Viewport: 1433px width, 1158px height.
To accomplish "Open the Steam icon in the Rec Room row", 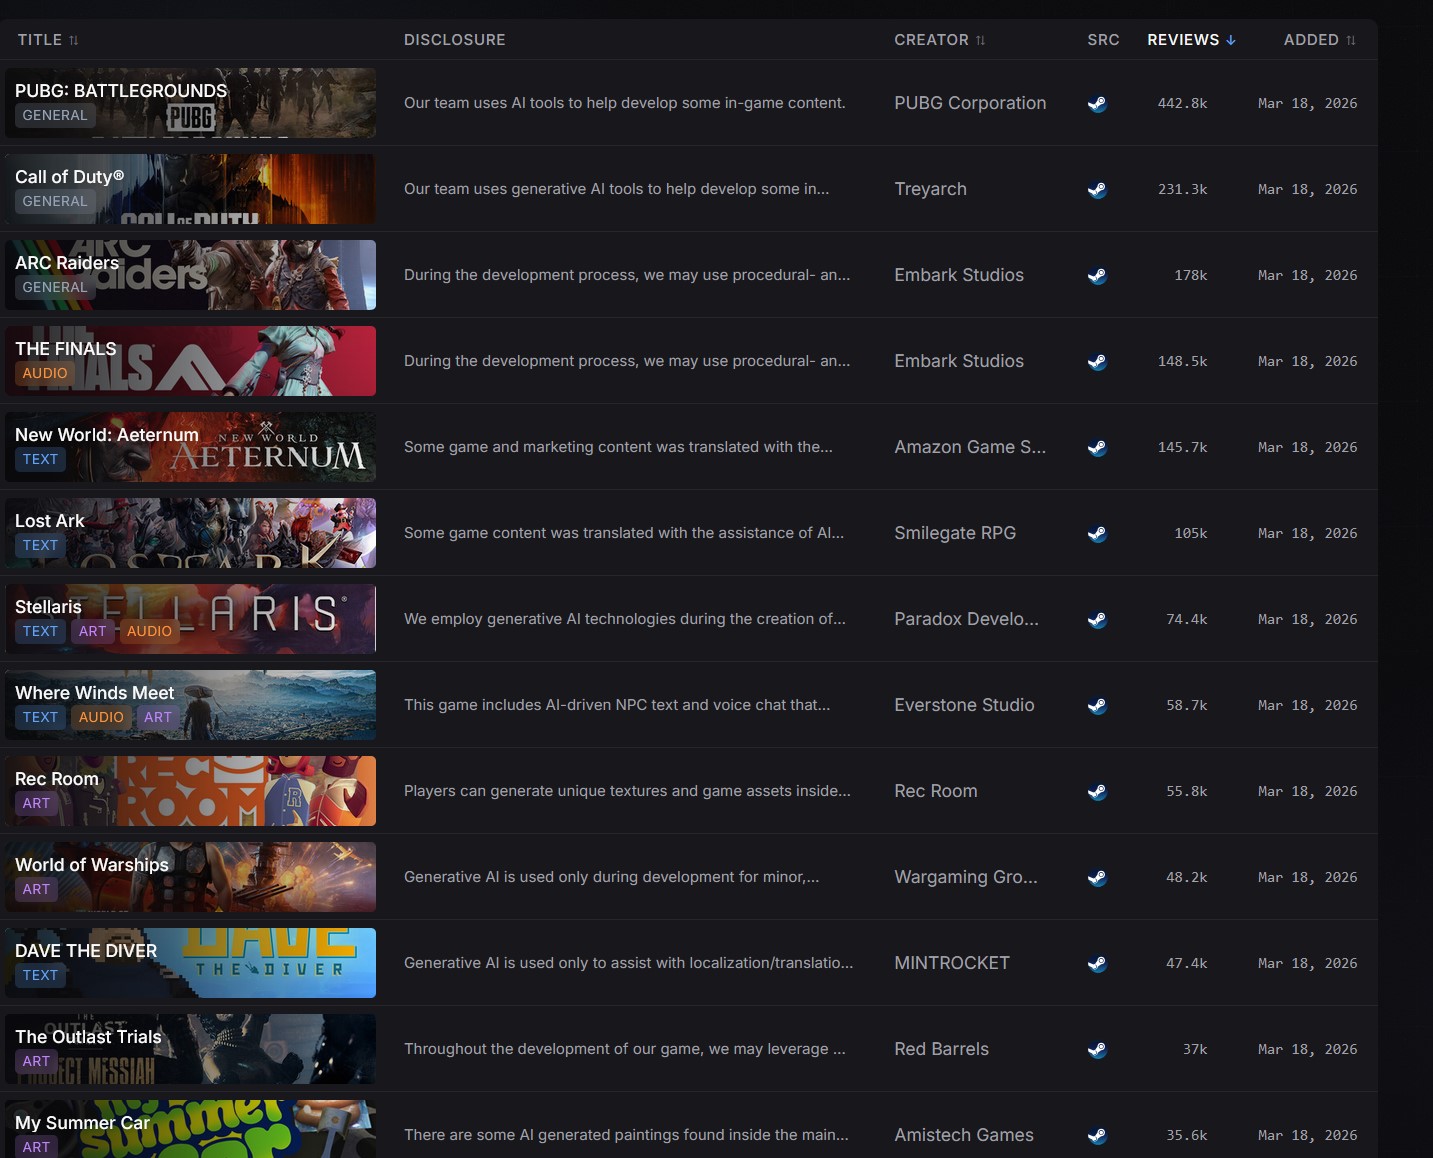I will point(1097,792).
